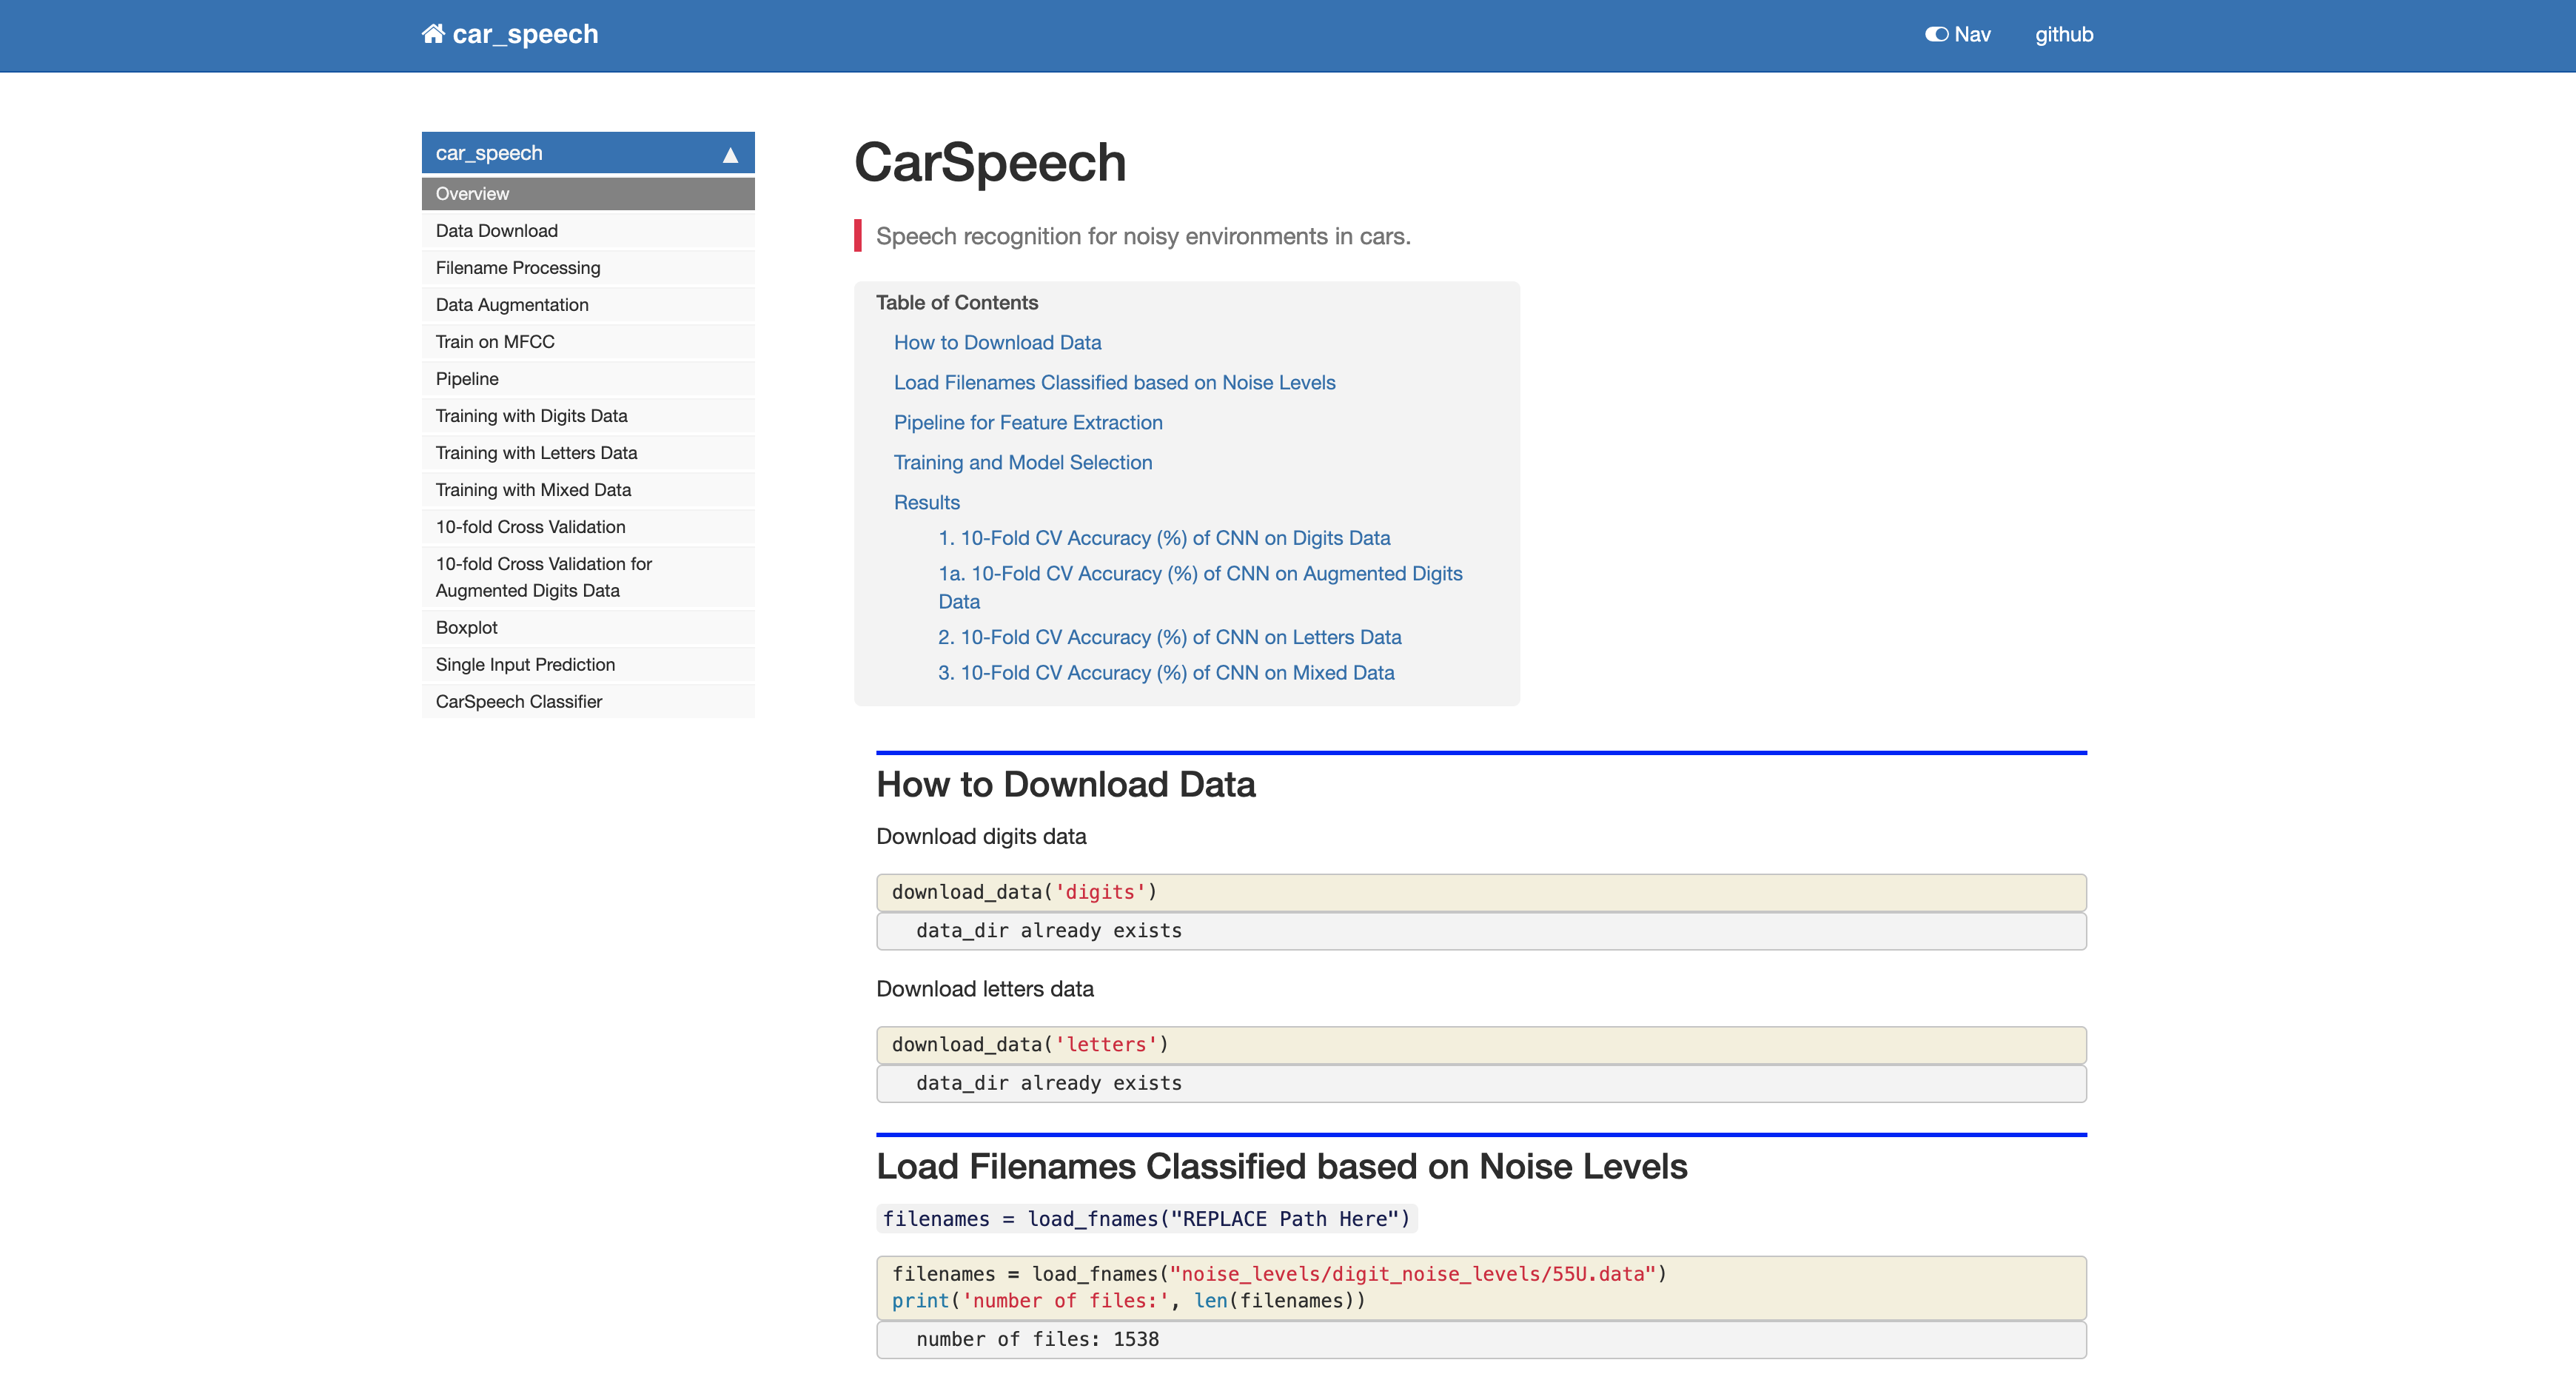Open Training with Letters Data page

(536, 453)
